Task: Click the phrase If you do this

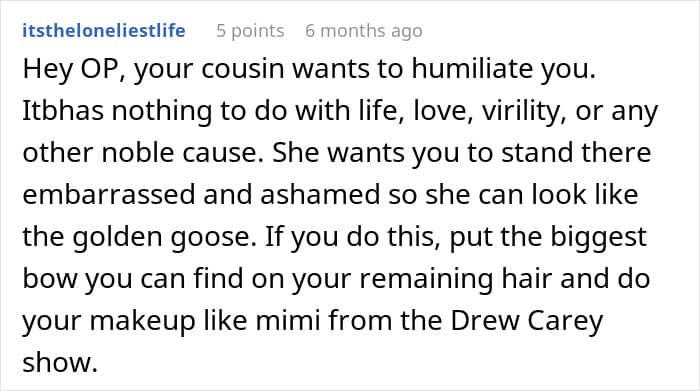Action: [x=350, y=237]
